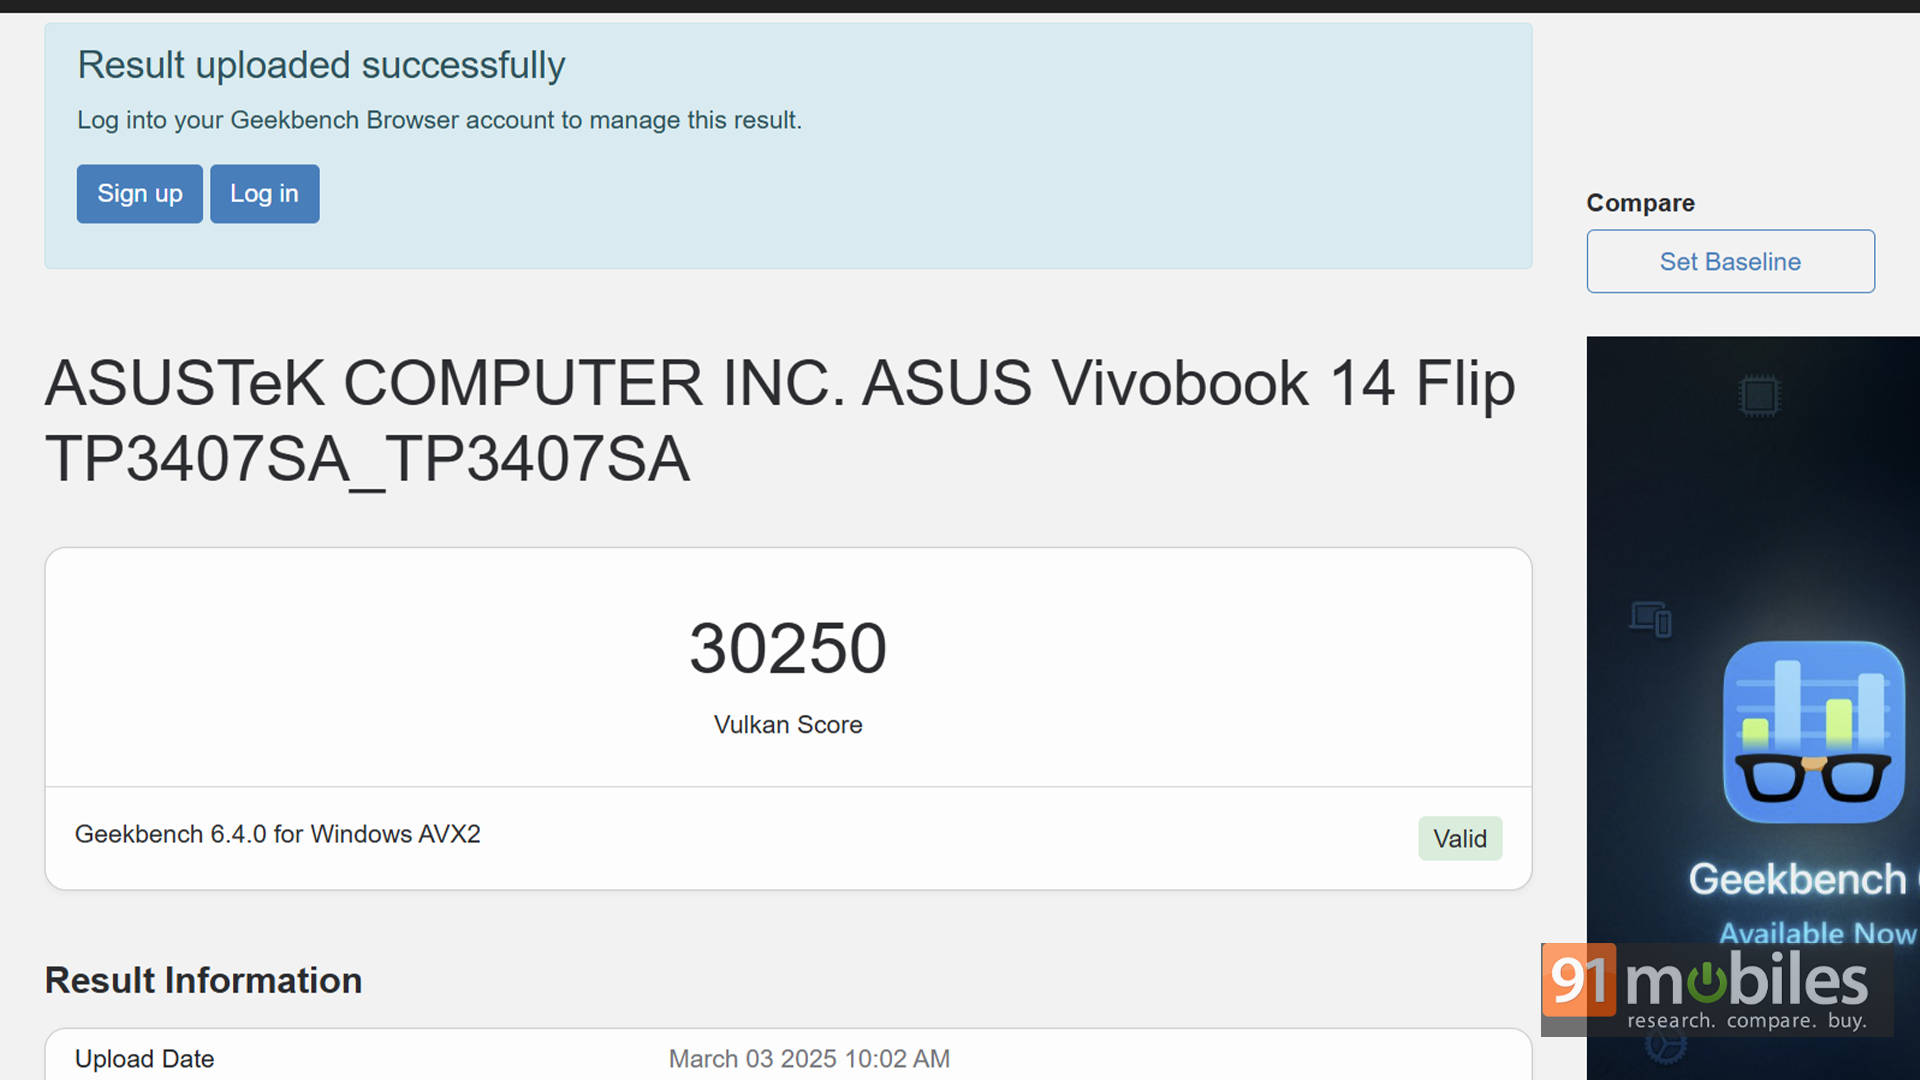Click the Geekbench 6.4.0 version text
This screenshot has height=1080, width=1920.
point(277,834)
